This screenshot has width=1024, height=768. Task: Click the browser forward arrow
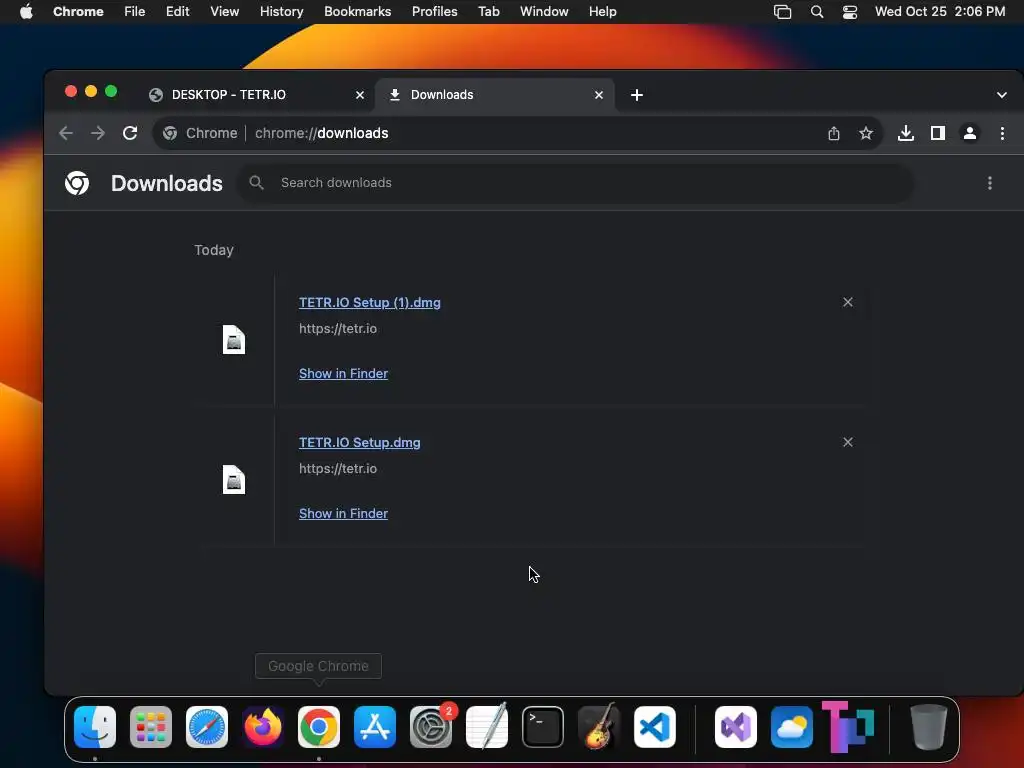[x=98, y=133]
